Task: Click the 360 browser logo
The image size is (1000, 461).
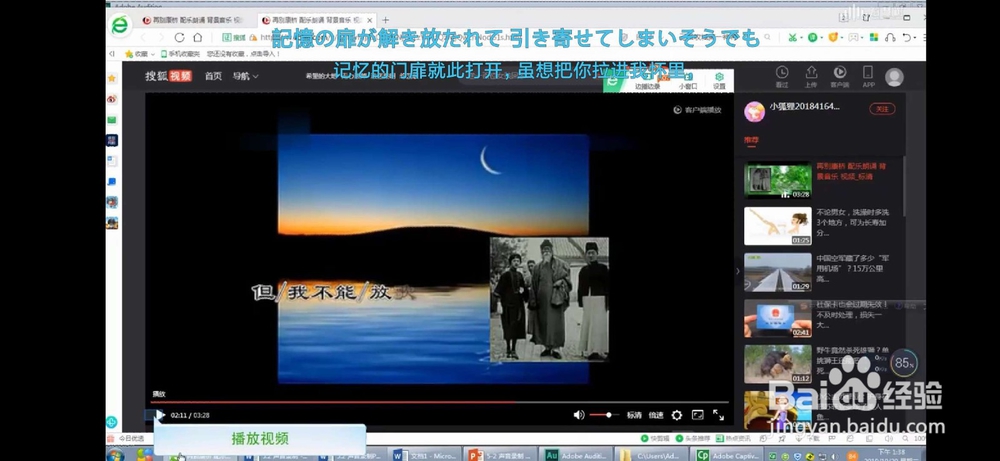Action: [x=119, y=26]
